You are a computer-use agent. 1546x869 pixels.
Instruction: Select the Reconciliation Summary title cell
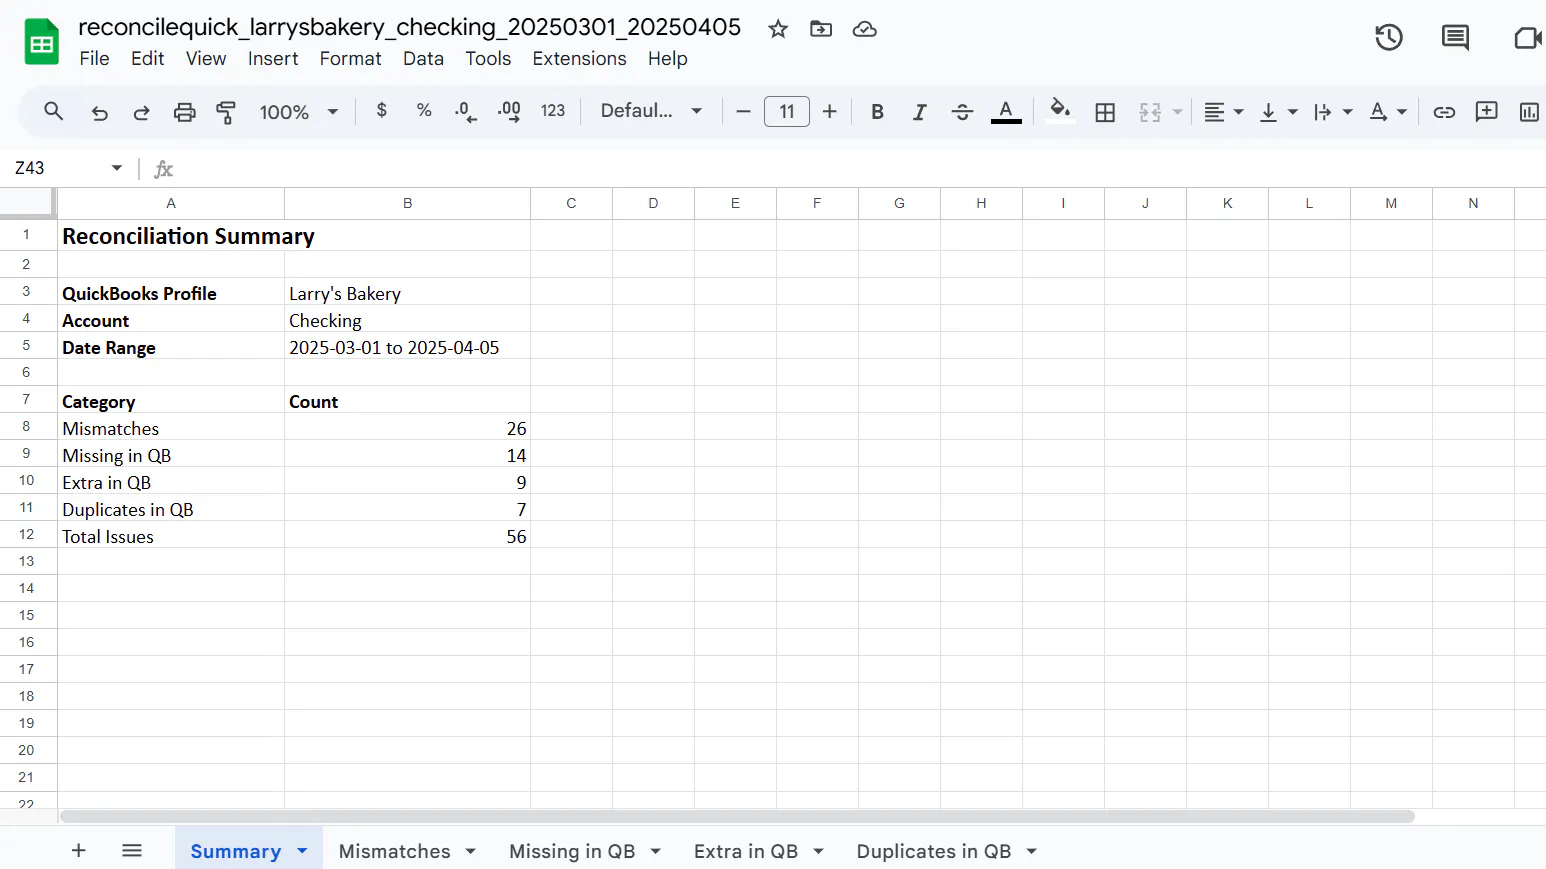171,236
